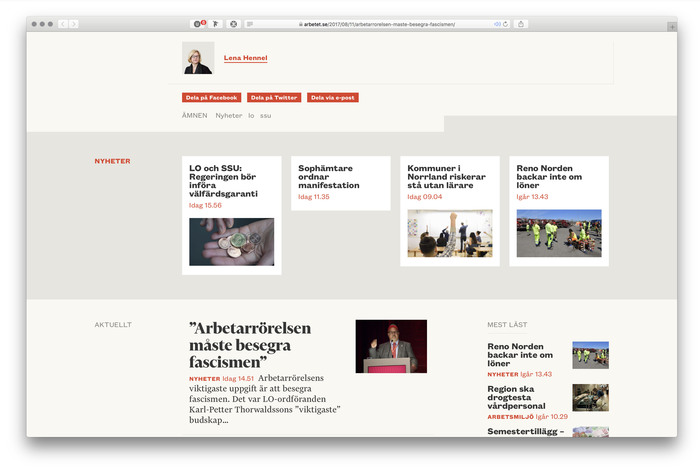
Task: Share via Dela på Twitter button
Action: click(x=274, y=98)
